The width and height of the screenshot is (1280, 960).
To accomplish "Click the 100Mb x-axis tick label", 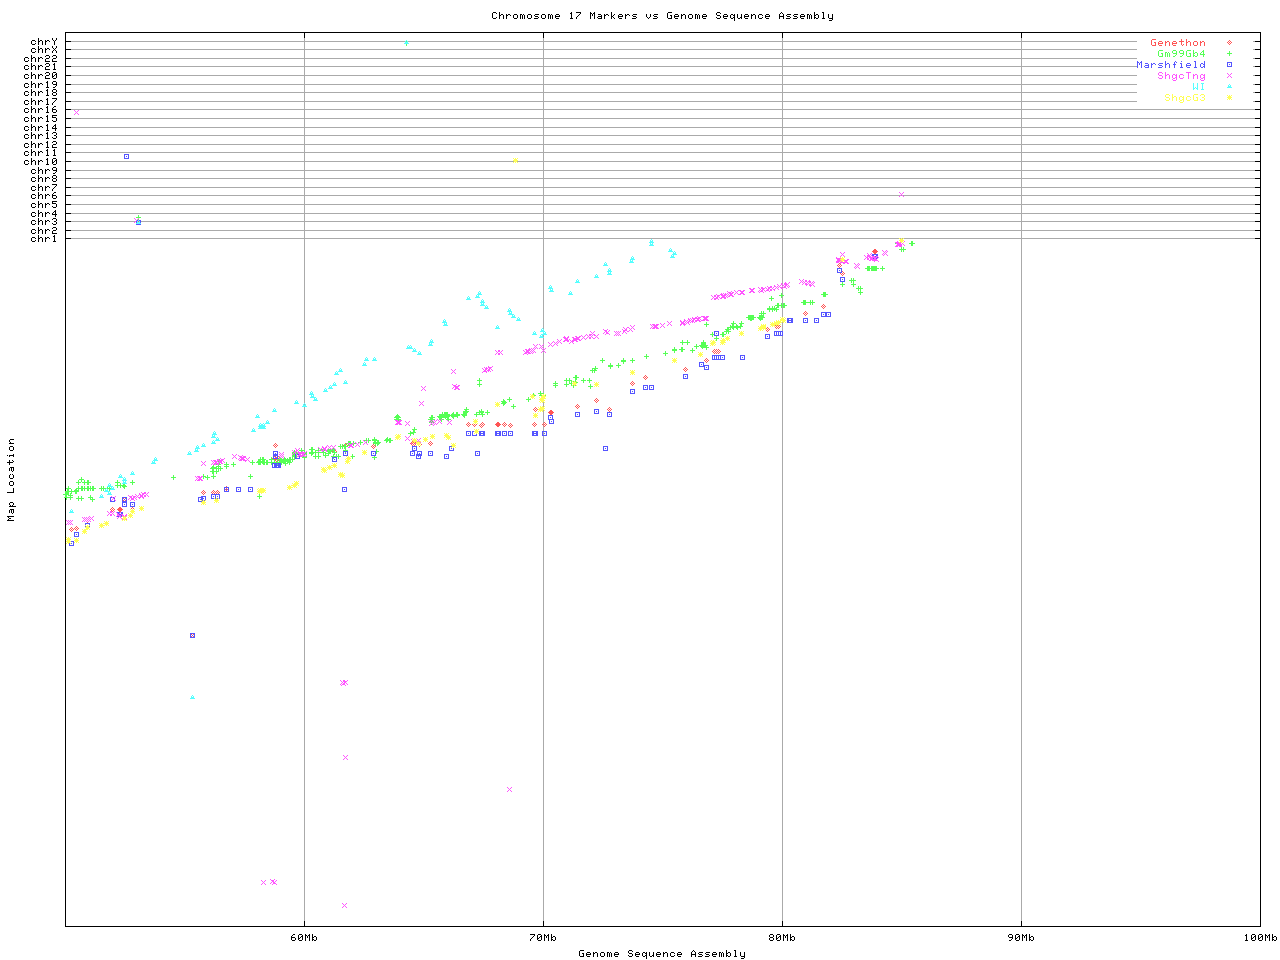I will (1259, 938).
